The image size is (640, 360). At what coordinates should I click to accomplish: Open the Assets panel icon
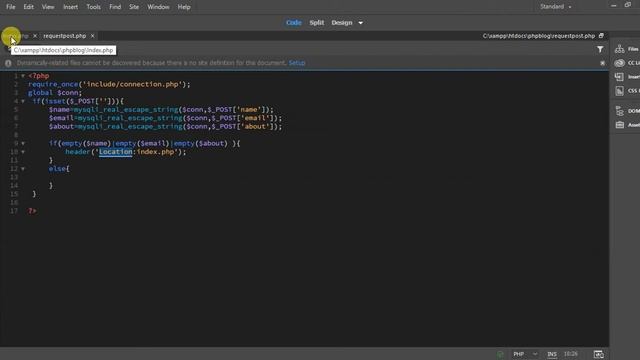pos(619,124)
